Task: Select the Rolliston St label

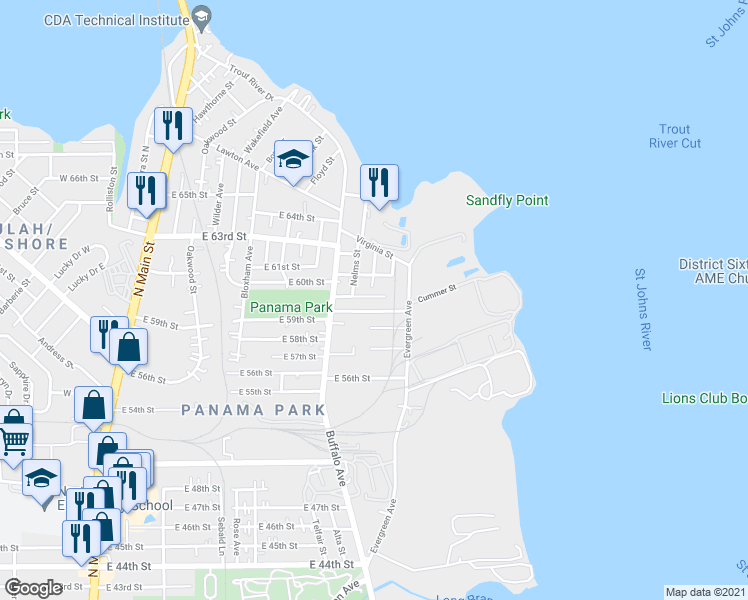Action: point(111,189)
